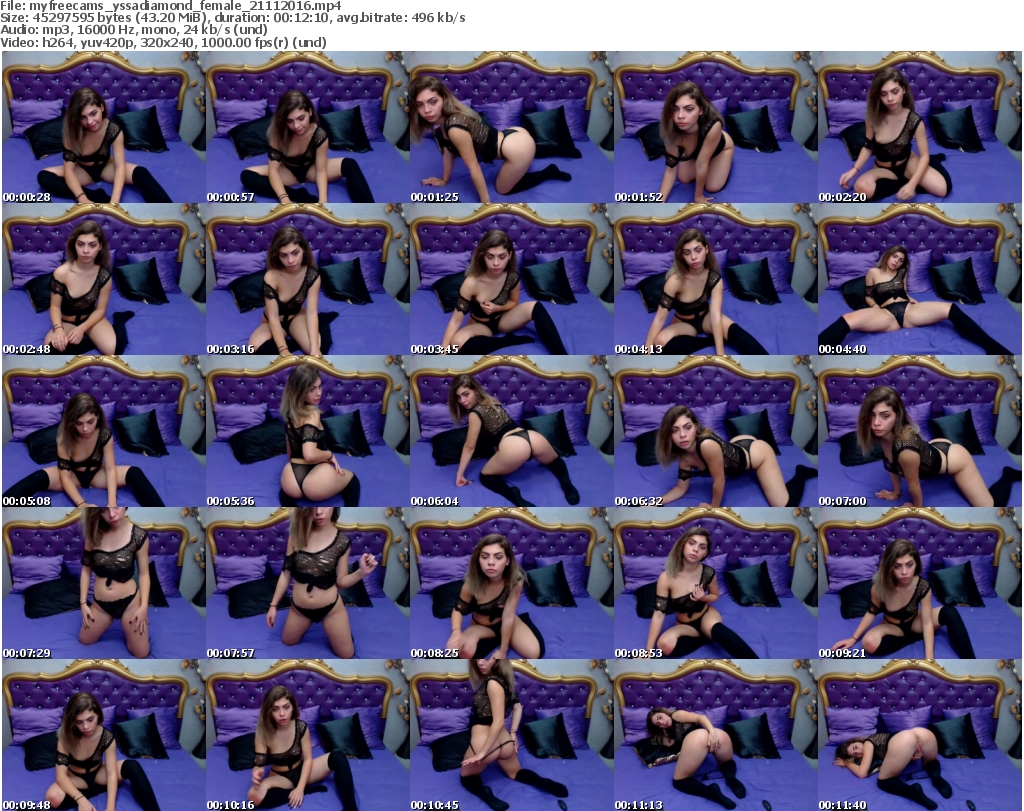Select the 'Video: h264, yuv420p' line
The width and height of the screenshot is (1024, 811).
tap(163, 42)
